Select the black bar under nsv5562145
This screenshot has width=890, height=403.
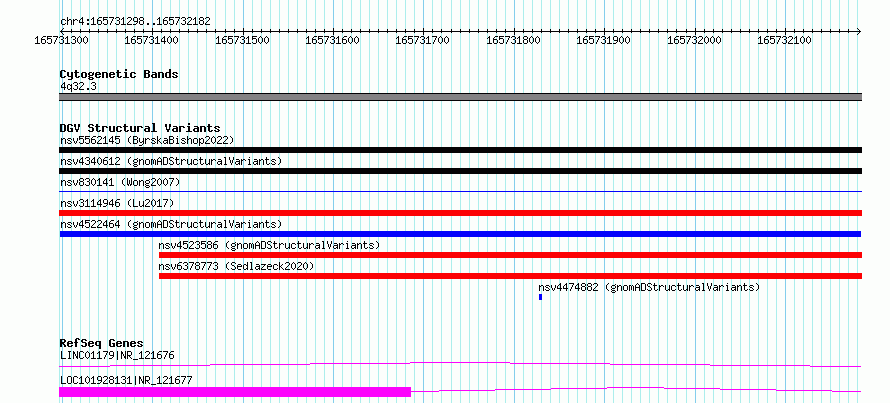click(x=461, y=150)
